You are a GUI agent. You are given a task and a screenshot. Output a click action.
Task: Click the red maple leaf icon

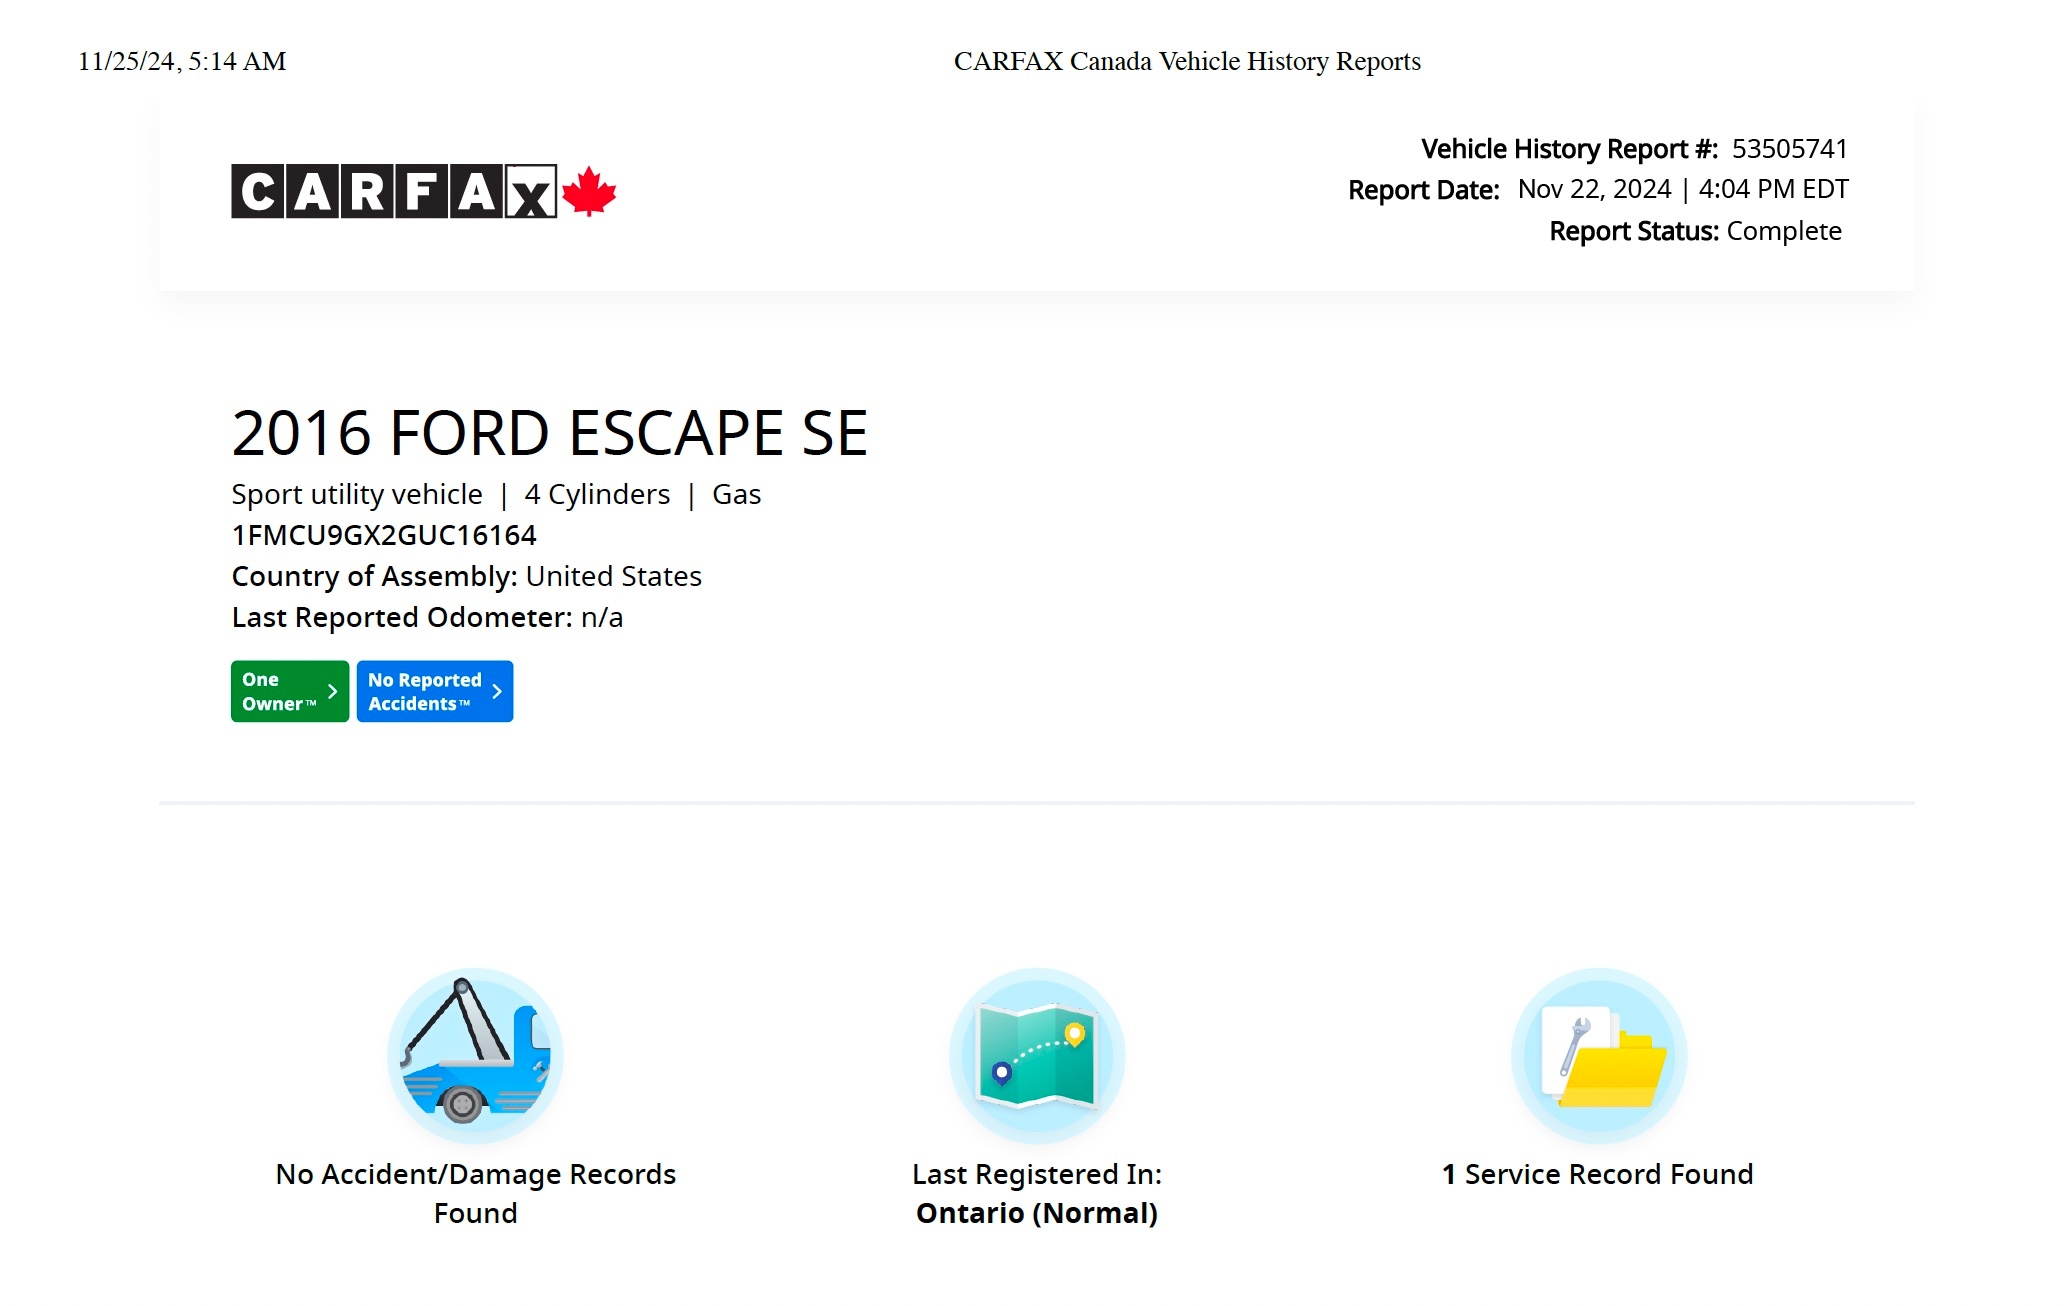pyautogui.click(x=589, y=191)
